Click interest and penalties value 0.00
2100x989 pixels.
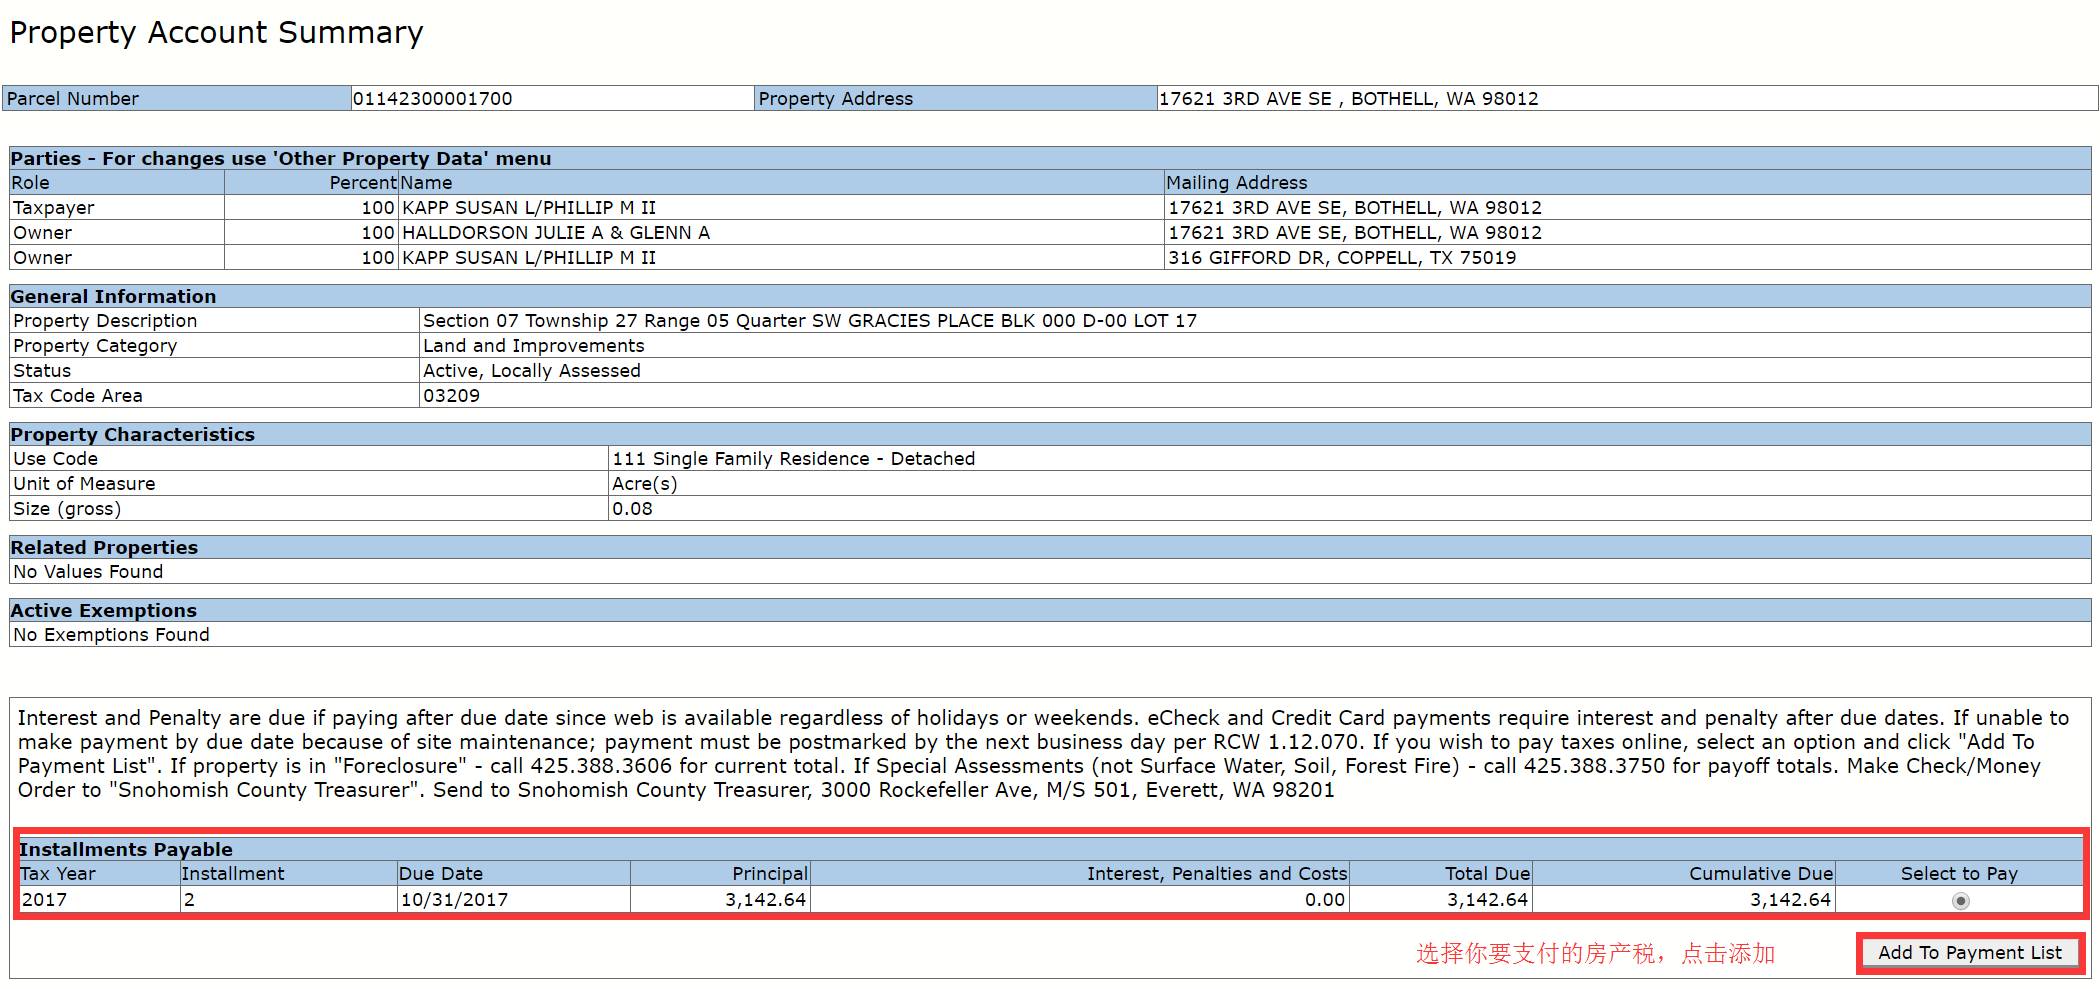click(1325, 899)
